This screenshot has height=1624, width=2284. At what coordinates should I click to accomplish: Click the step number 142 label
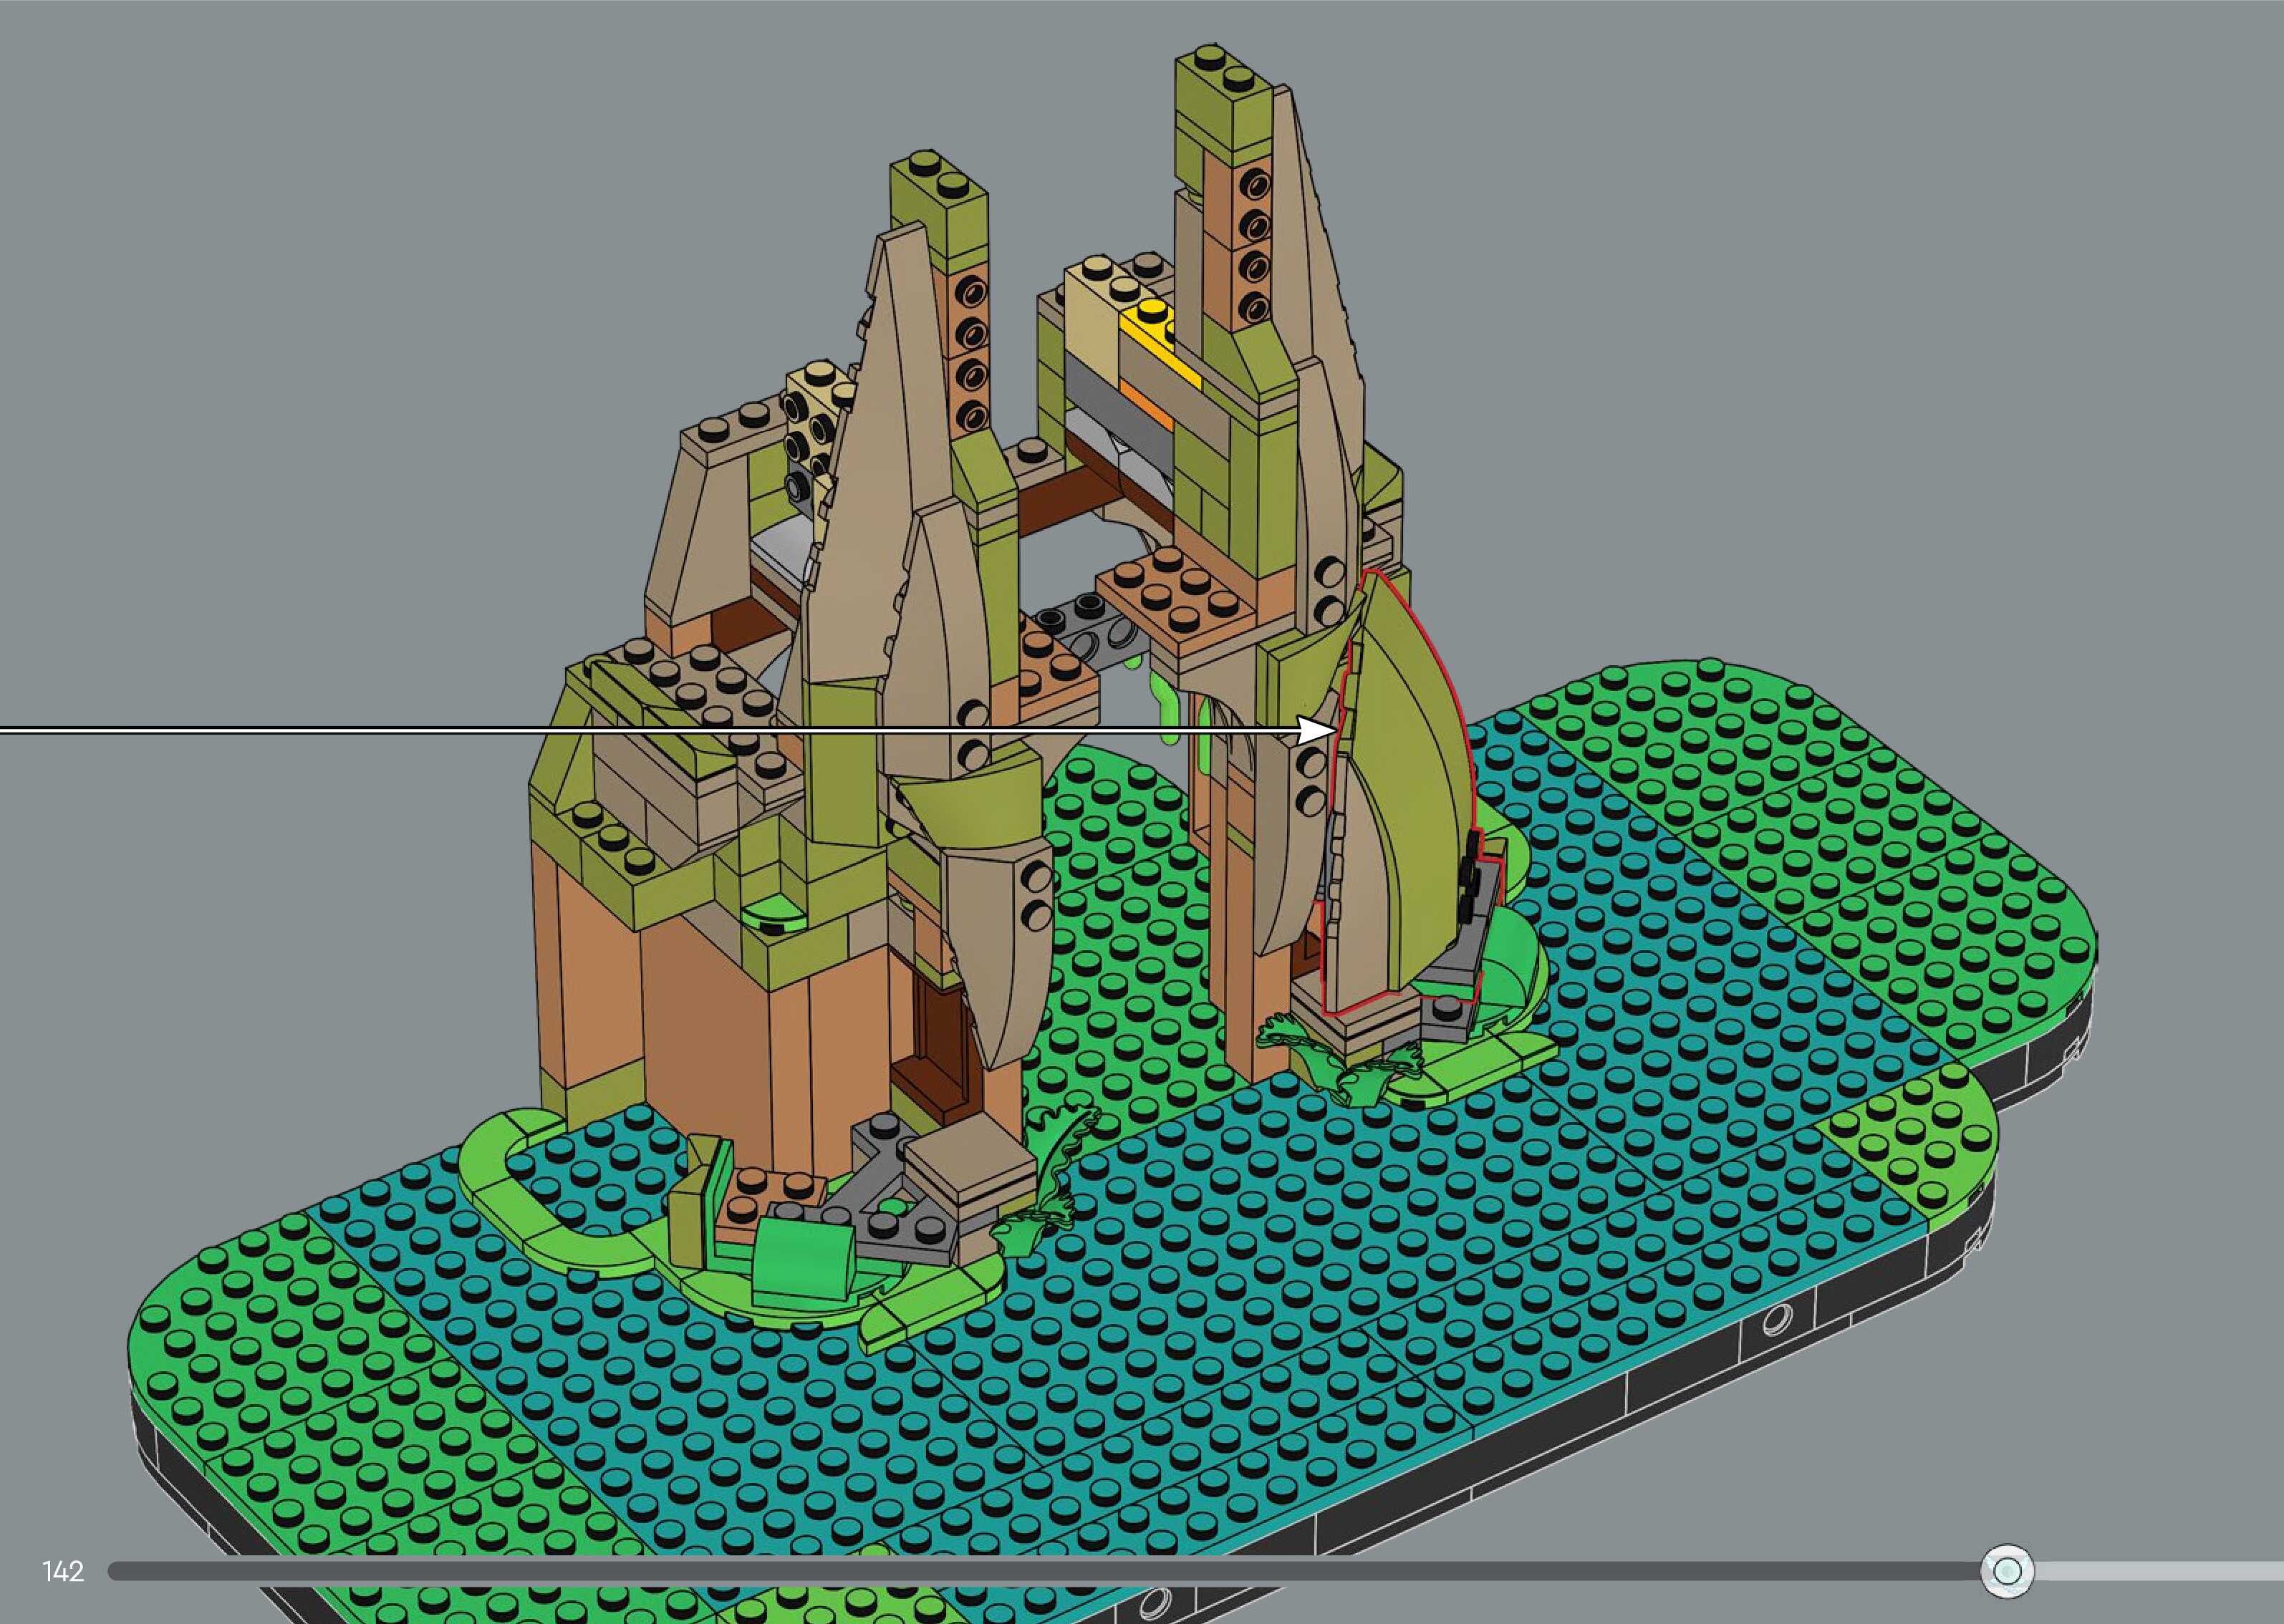point(63,1572)
